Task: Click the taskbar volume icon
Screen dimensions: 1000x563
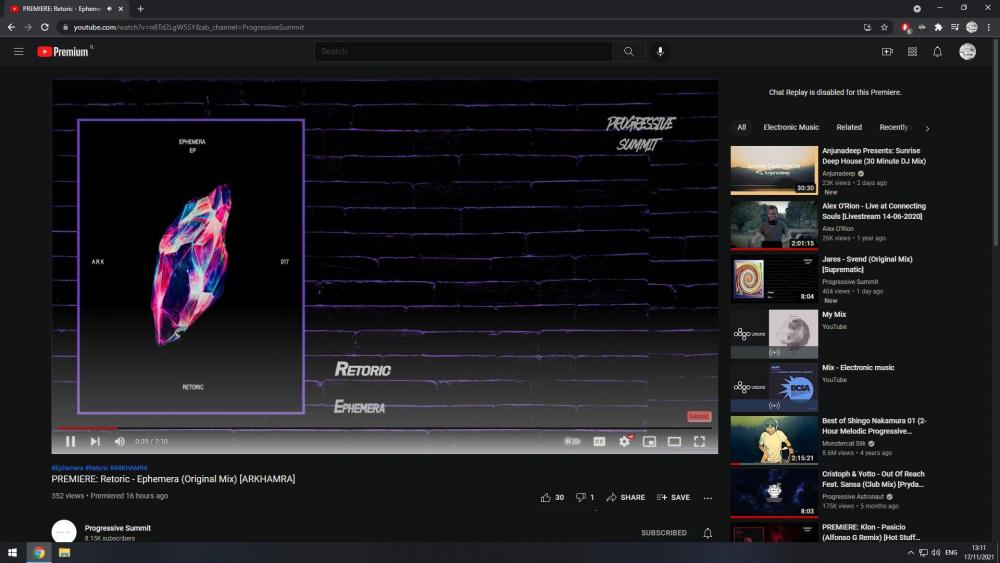Action: 936,553
